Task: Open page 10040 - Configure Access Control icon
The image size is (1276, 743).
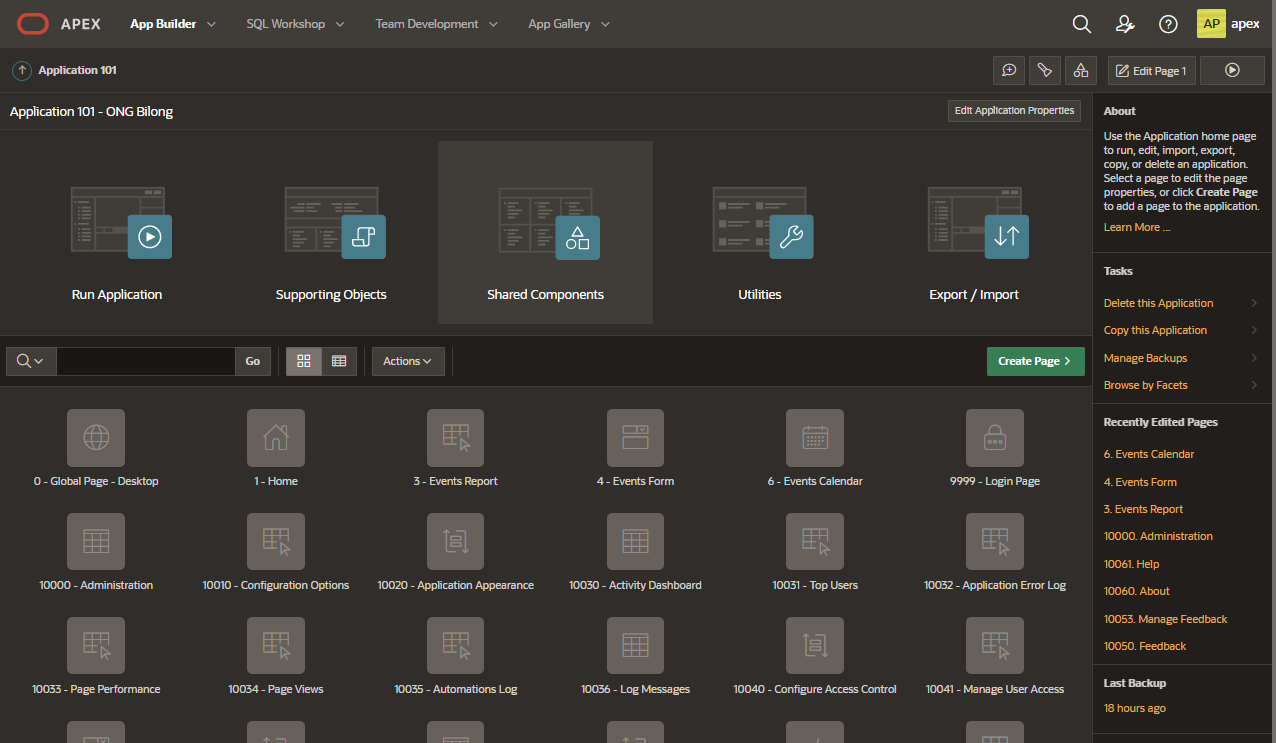Action: pos(815,646)
